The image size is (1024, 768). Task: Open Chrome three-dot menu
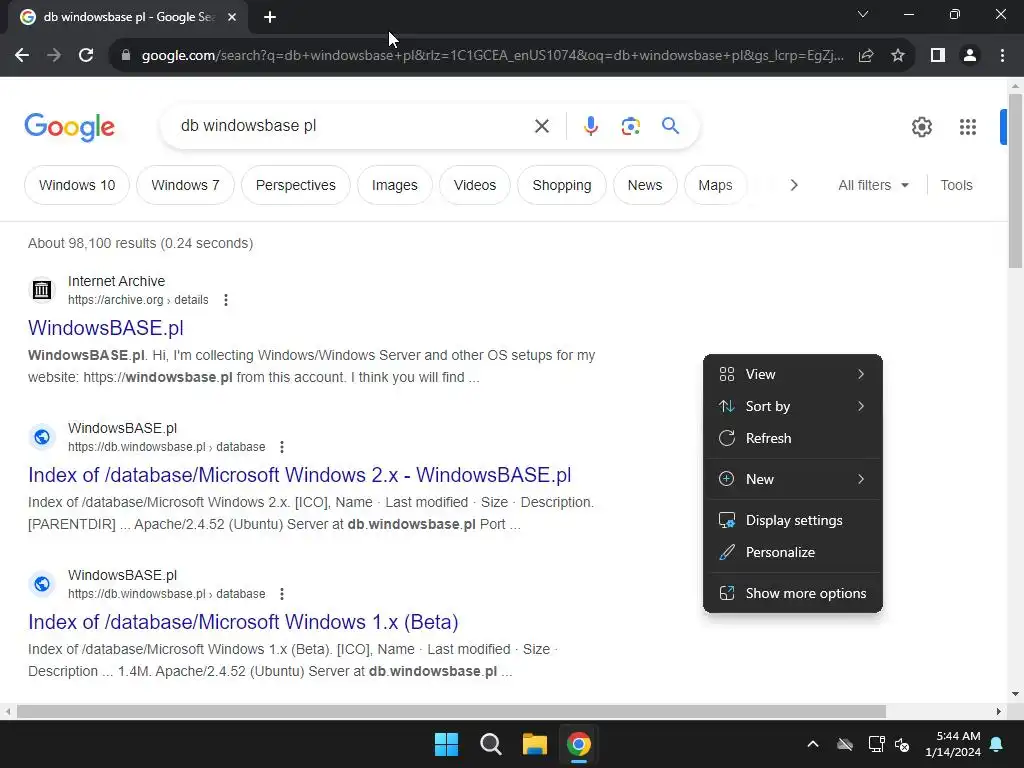click(x=1002, y=56)
